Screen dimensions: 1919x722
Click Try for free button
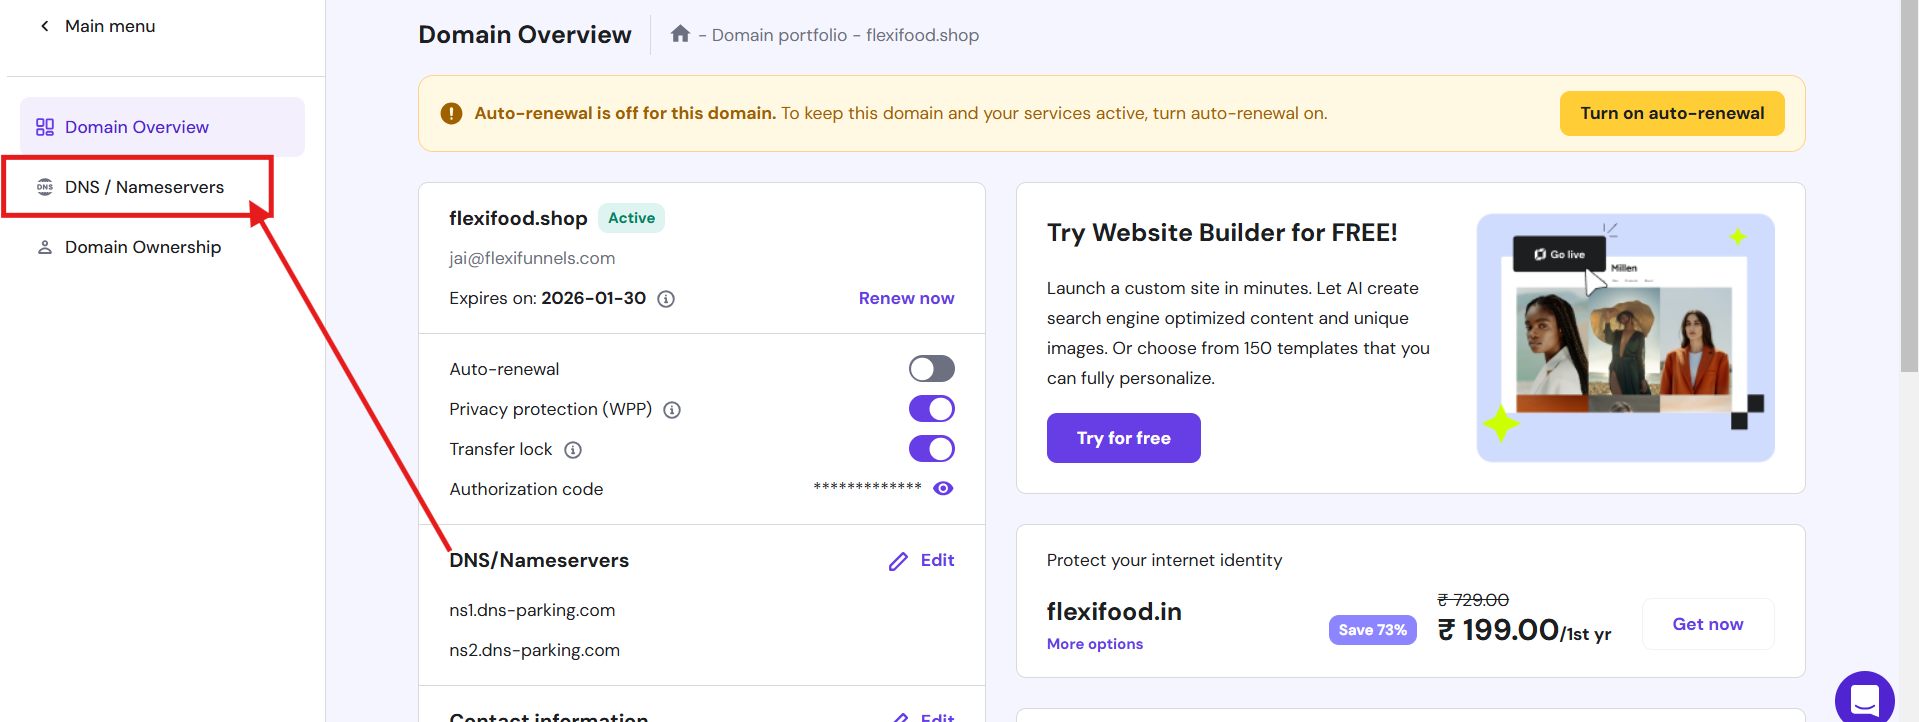(1123, 438)
